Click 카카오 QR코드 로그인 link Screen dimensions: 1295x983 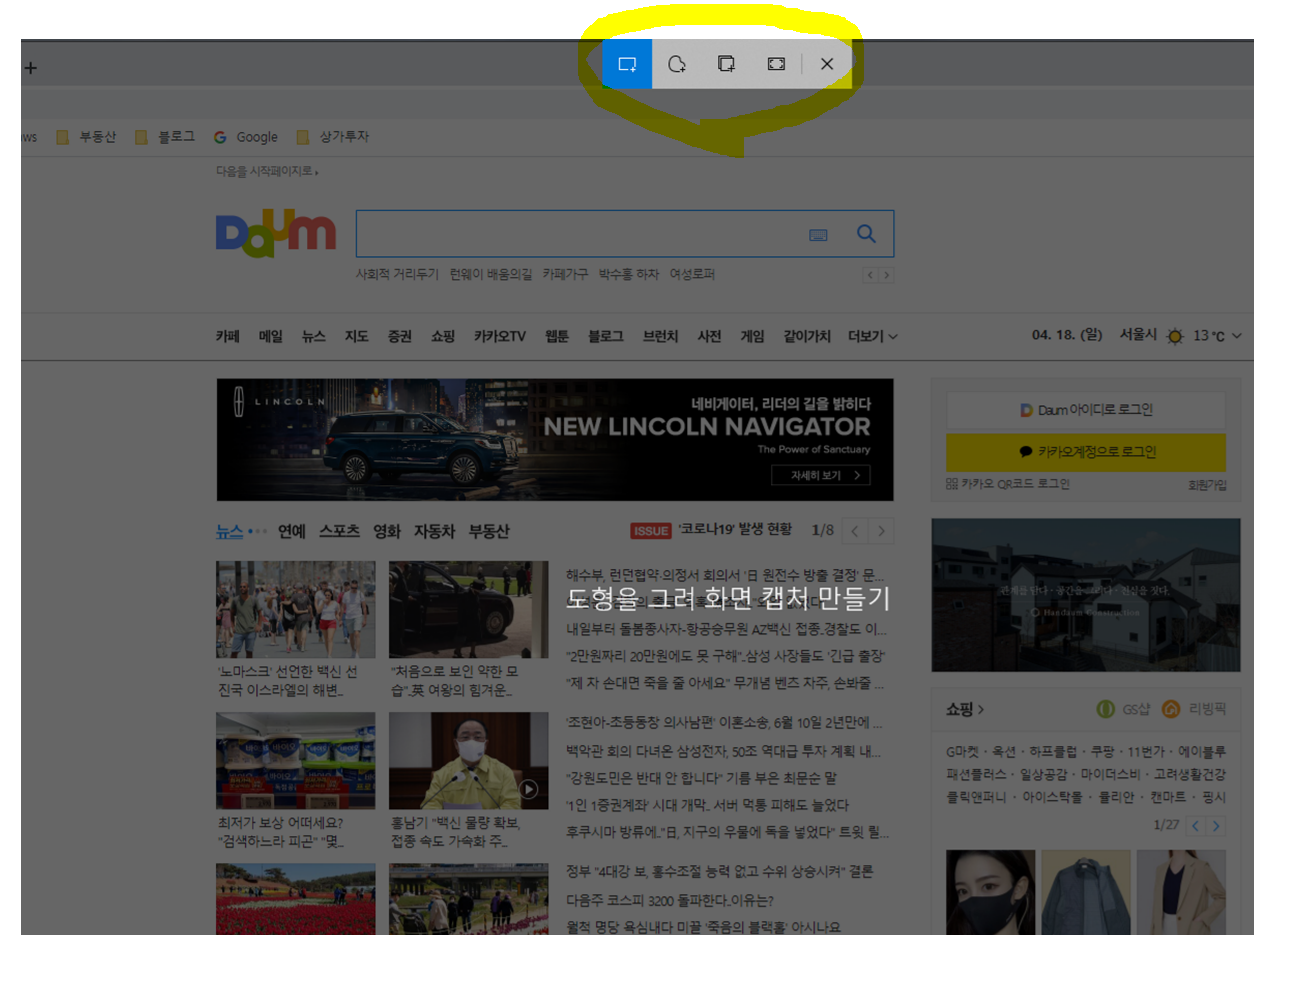tap(1008, 484)
